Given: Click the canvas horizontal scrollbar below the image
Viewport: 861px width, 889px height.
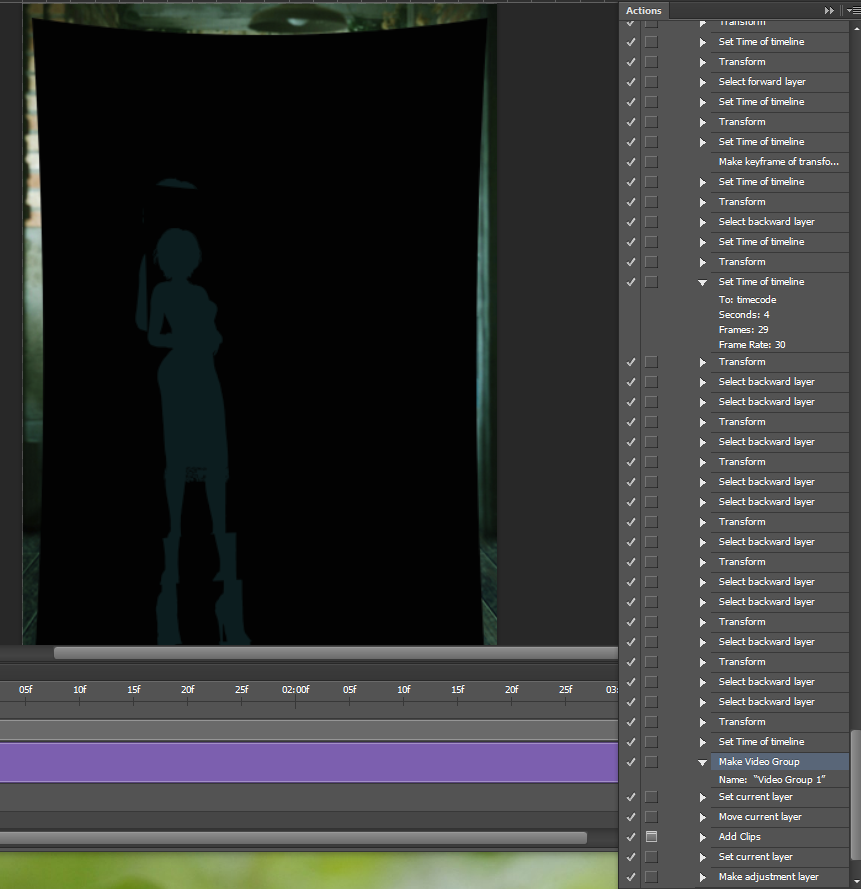Looking at the screenshot, I should (336, 653).
